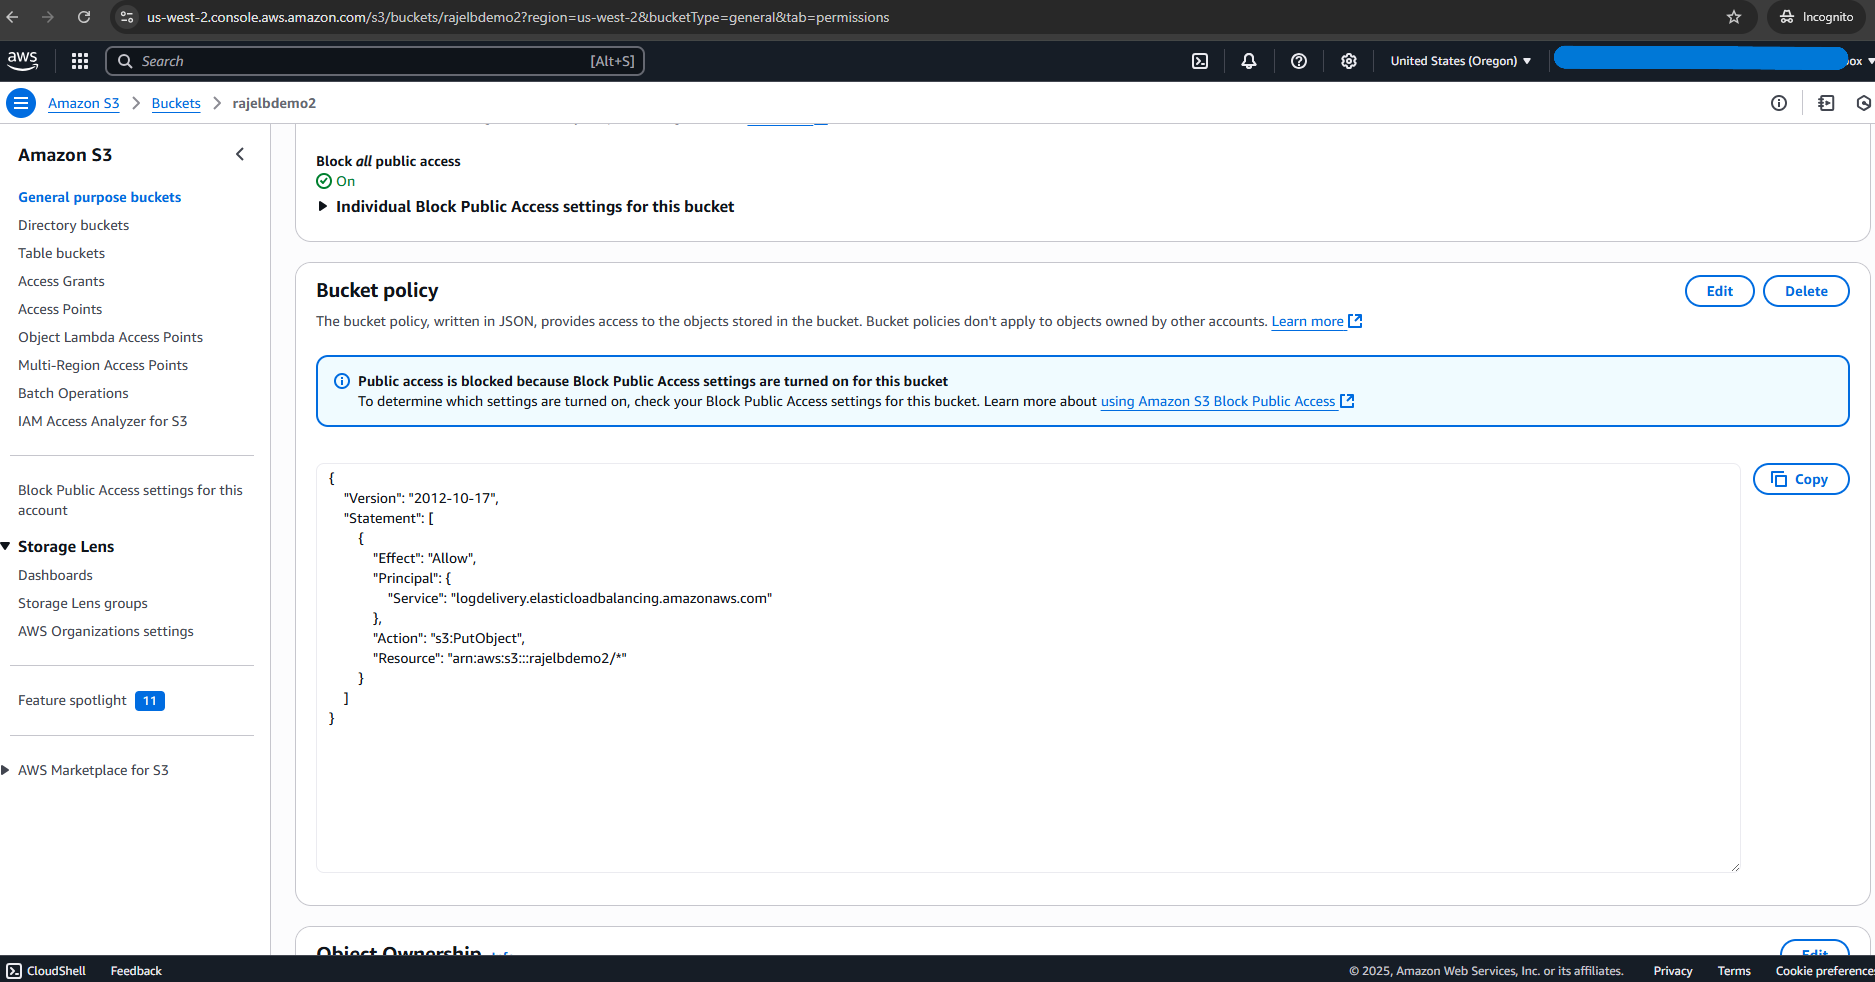The width and height of the screenshot is (1875, 982).
Task: Open the AWS services grid menu
Action: click(80, 61)
